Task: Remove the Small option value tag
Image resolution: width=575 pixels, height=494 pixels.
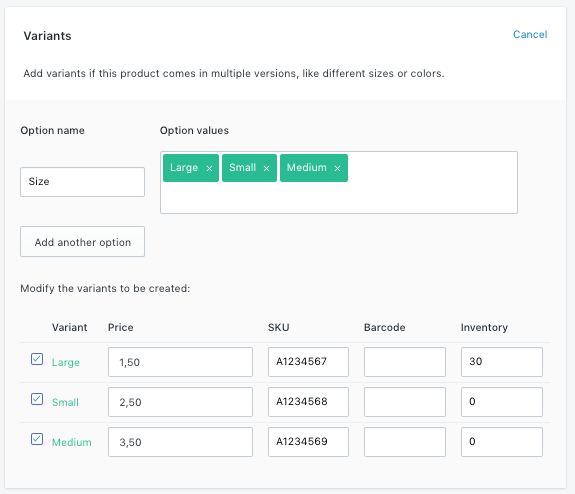Action: (267, 168)
